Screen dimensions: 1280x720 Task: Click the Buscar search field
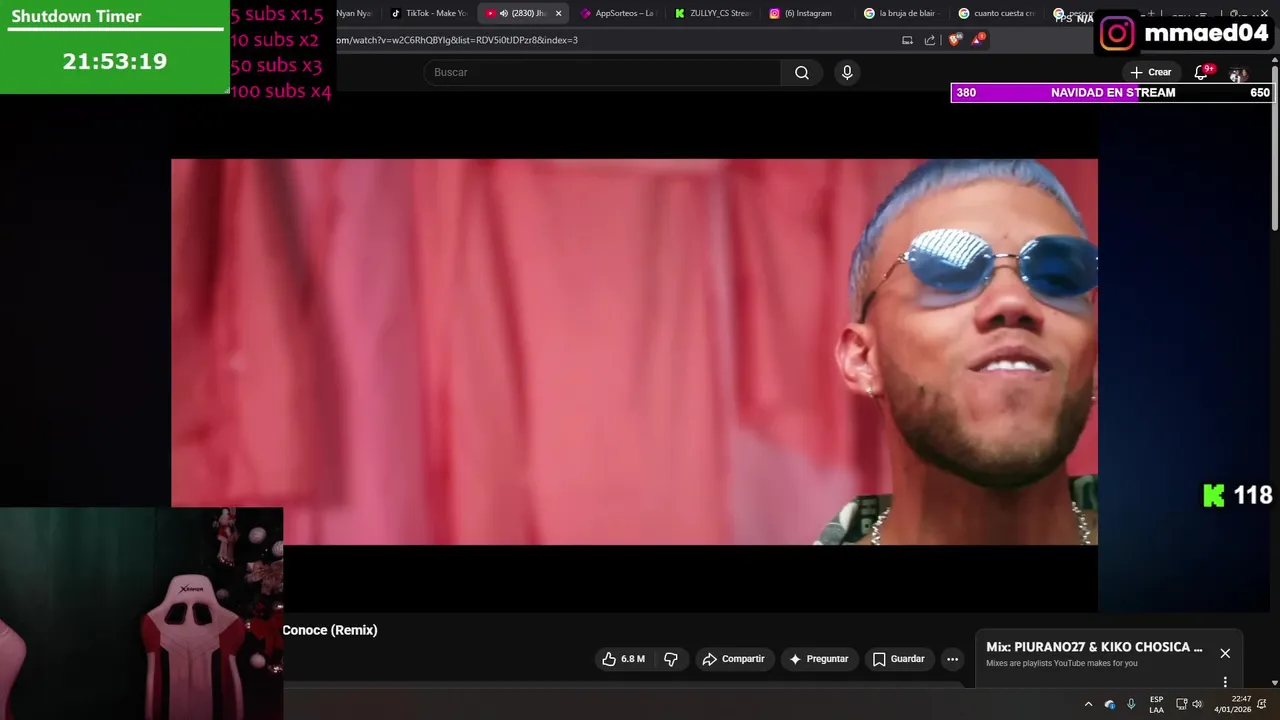click(602, 72)
